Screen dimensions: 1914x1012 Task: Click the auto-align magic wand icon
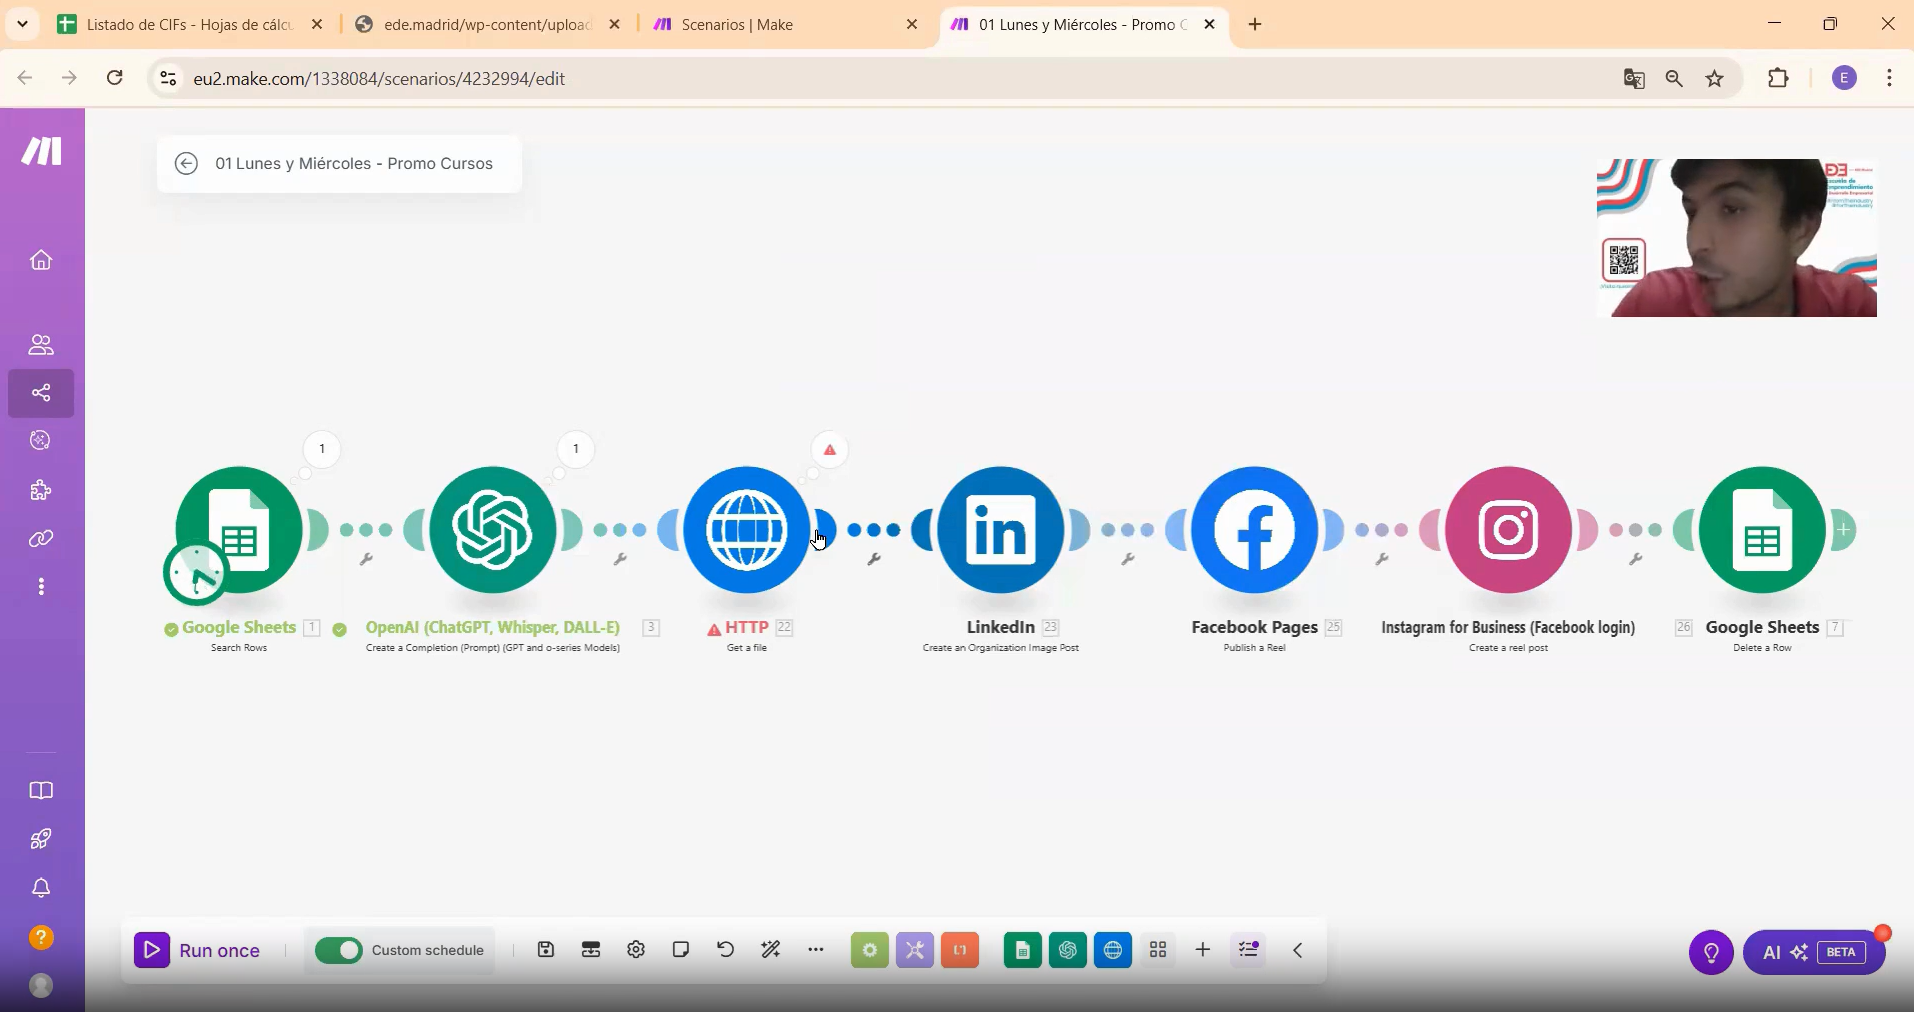pyautogui.click(x=771, y=950)
